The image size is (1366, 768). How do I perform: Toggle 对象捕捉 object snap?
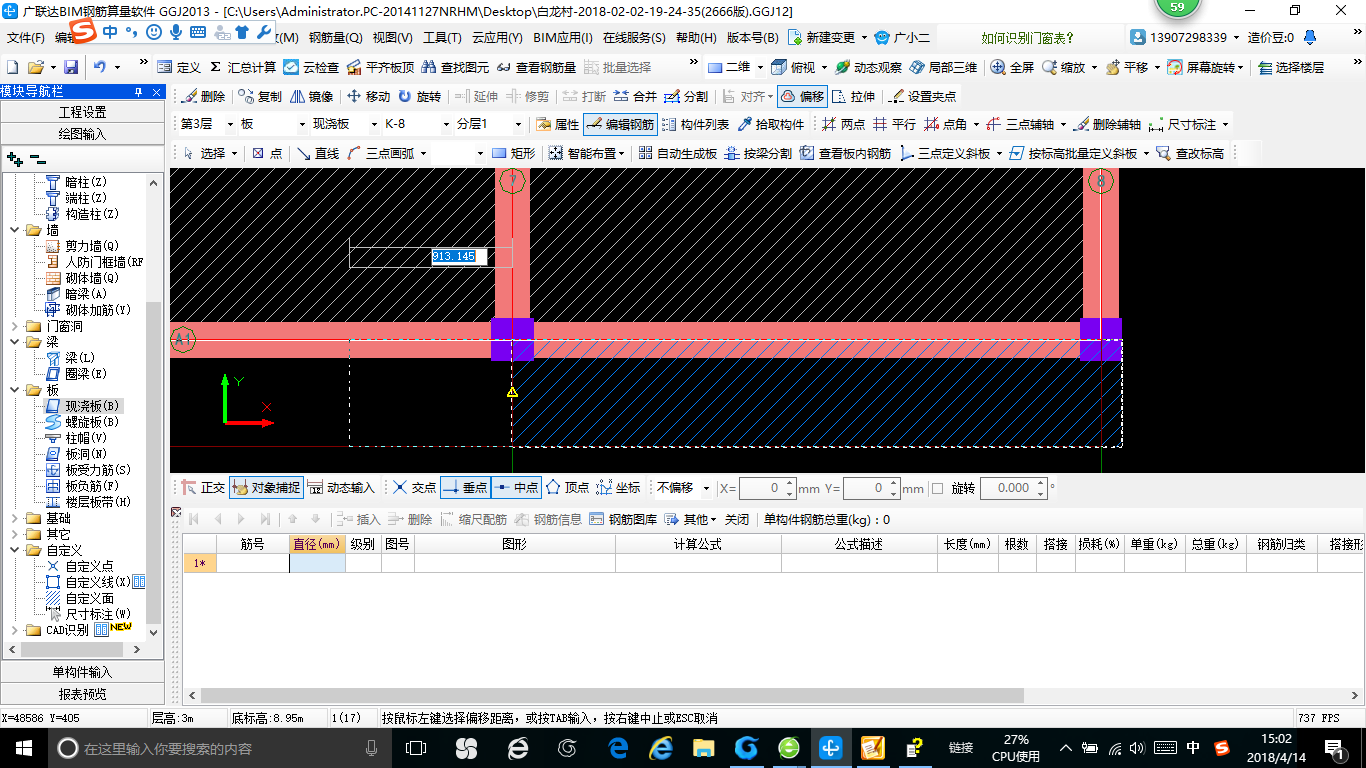point(266,488)
